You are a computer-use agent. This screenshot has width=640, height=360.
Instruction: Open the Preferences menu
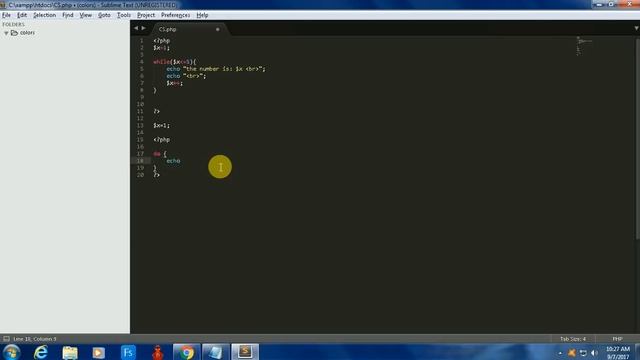click(176, 15)
